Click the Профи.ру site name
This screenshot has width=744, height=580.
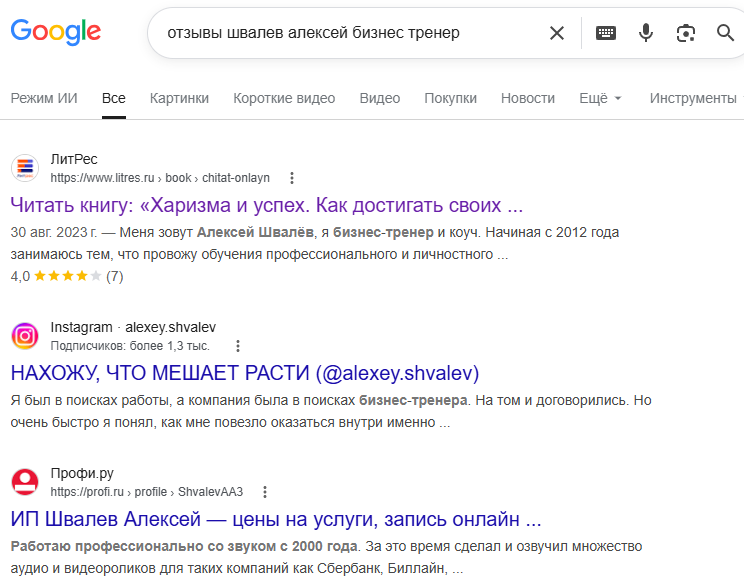[82, 474]
